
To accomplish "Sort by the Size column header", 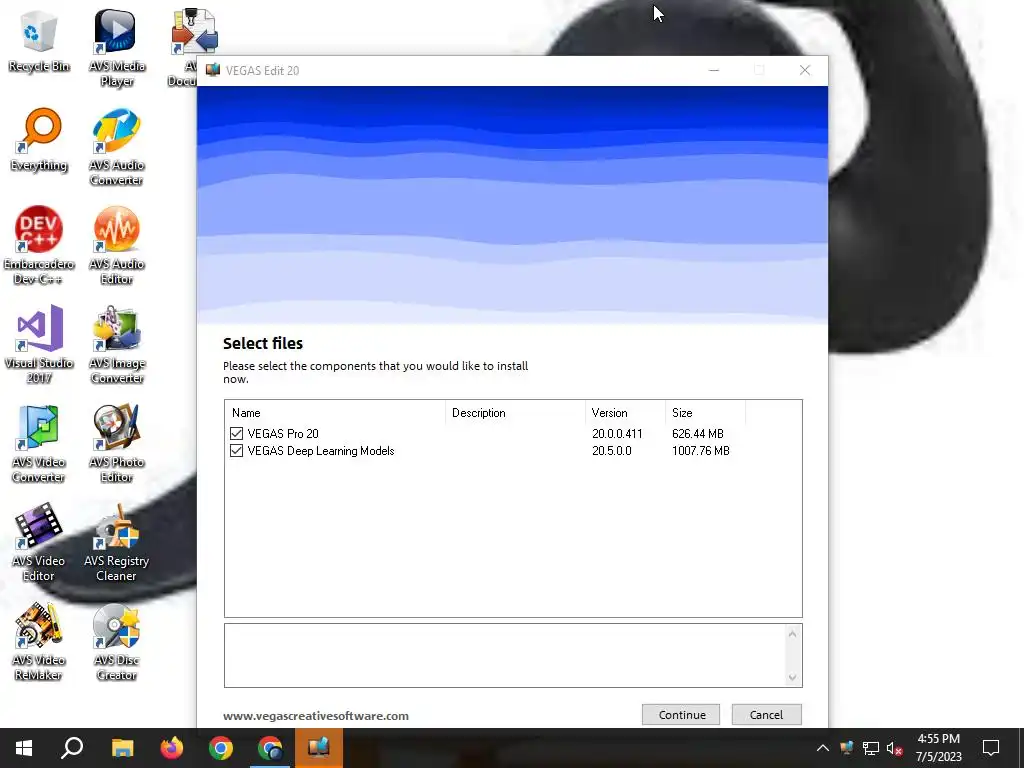I will [705, 413].
